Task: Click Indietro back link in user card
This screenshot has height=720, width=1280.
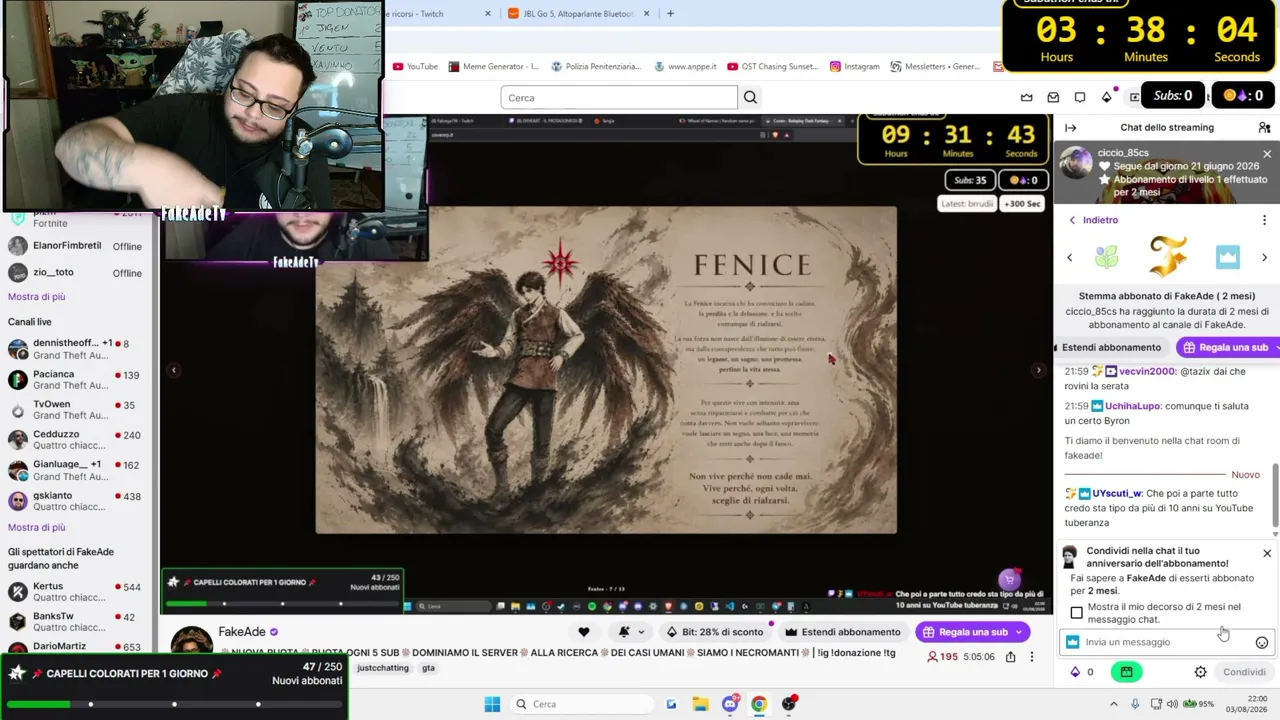Action: pos(1093,220)
